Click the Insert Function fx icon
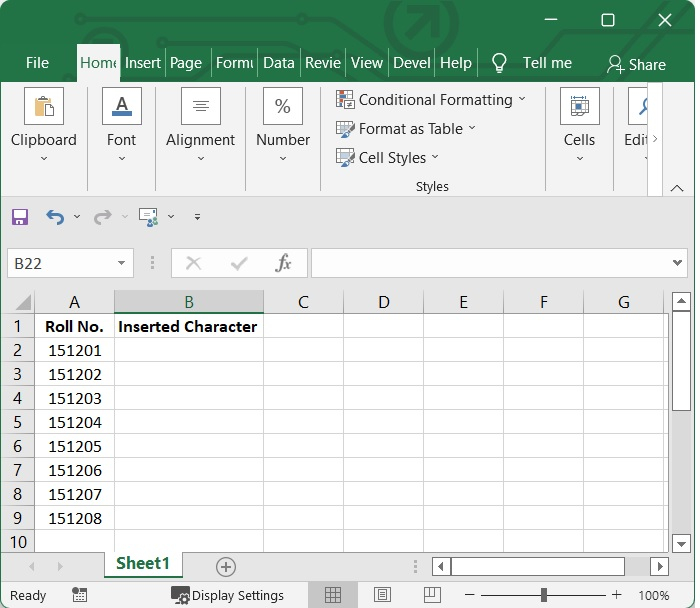The width and height of the screenshot is (700, 608). point(283,263)
